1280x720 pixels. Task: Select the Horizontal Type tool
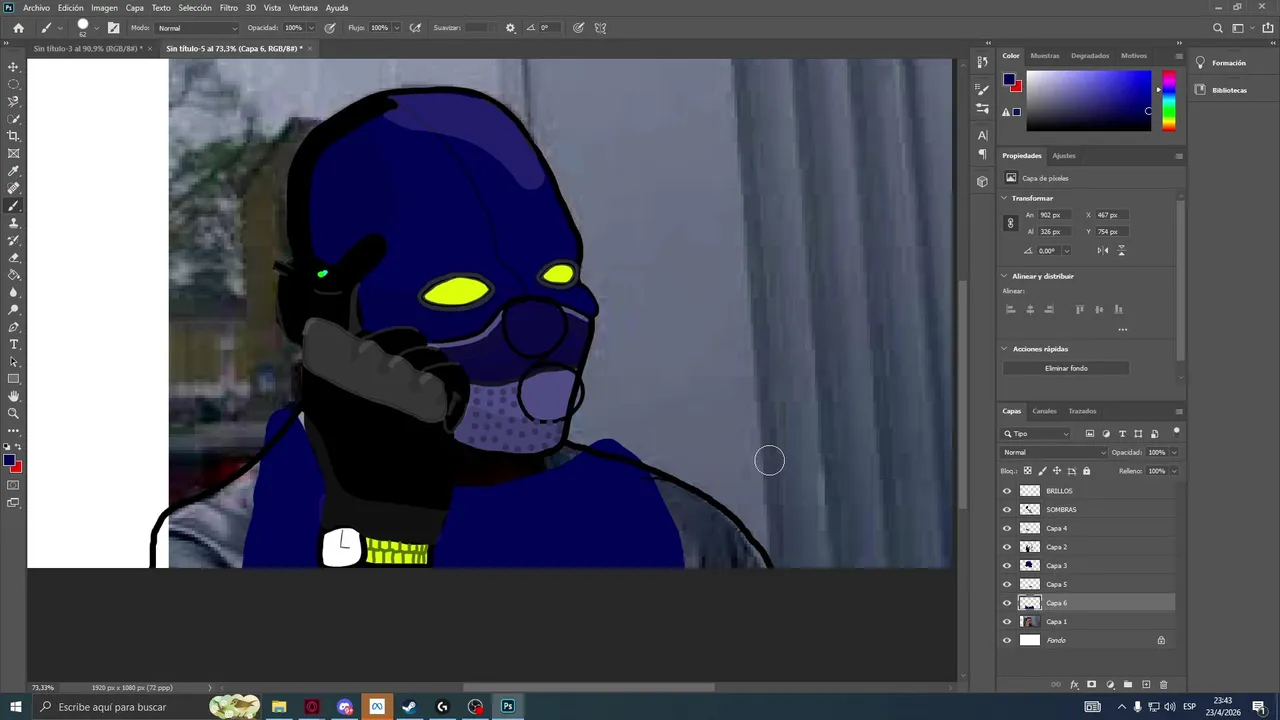coord(13,344)
